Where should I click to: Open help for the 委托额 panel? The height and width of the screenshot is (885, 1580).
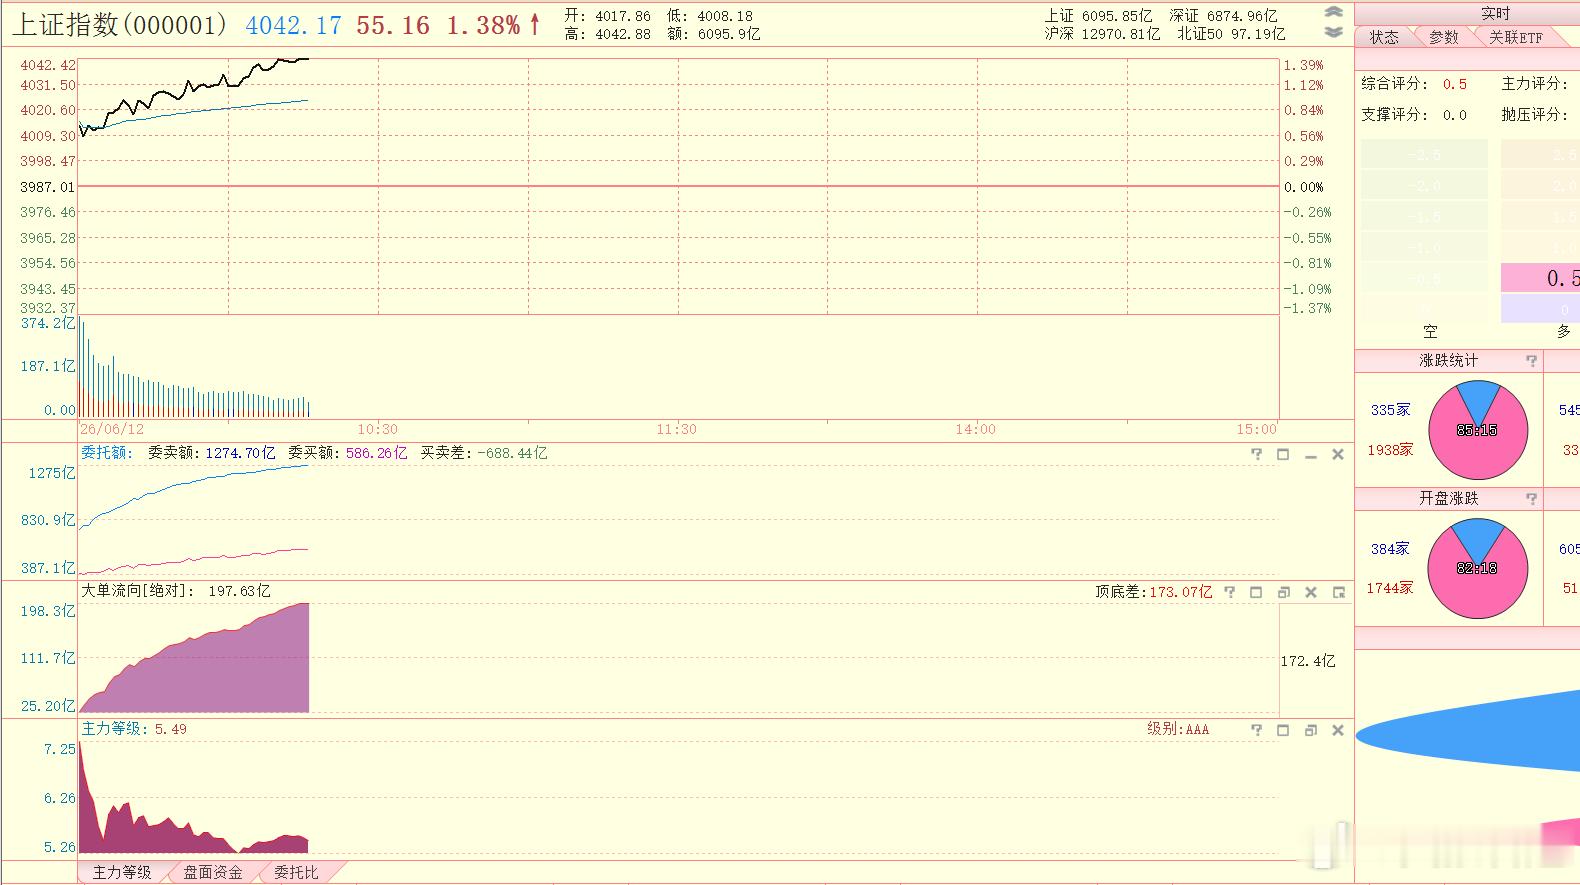point(1257,454)
